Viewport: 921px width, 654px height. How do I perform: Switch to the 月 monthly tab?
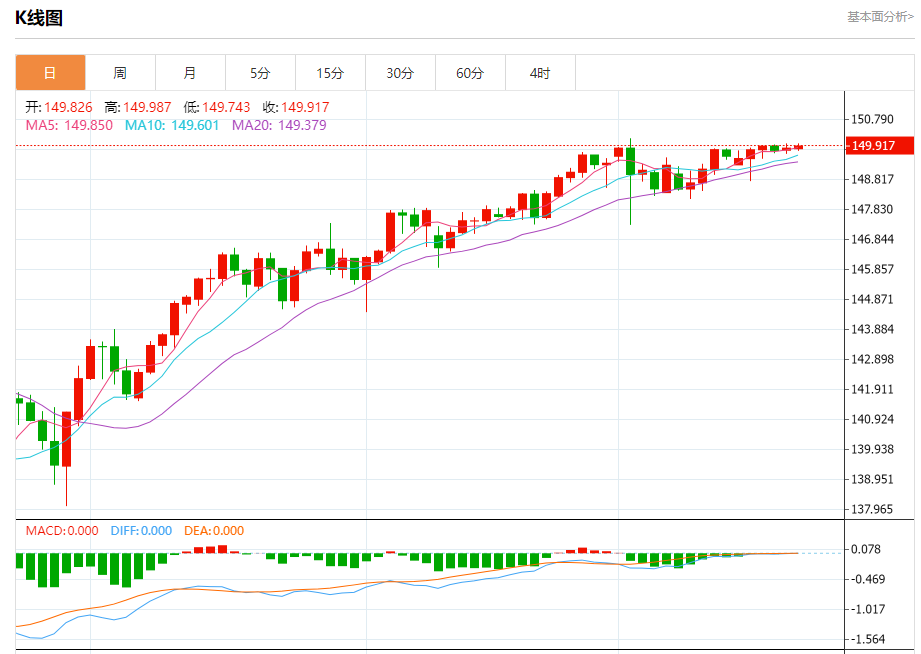[190, 73]
